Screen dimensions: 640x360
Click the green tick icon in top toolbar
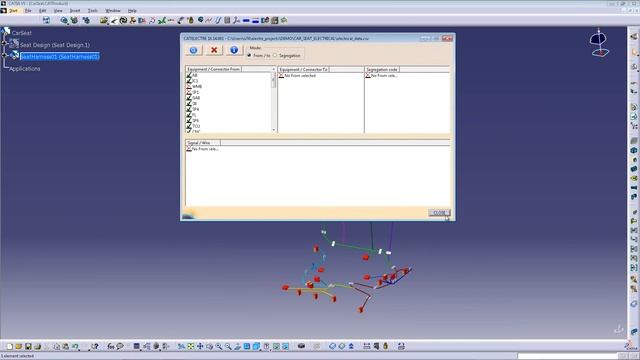[x=162, y=20]
